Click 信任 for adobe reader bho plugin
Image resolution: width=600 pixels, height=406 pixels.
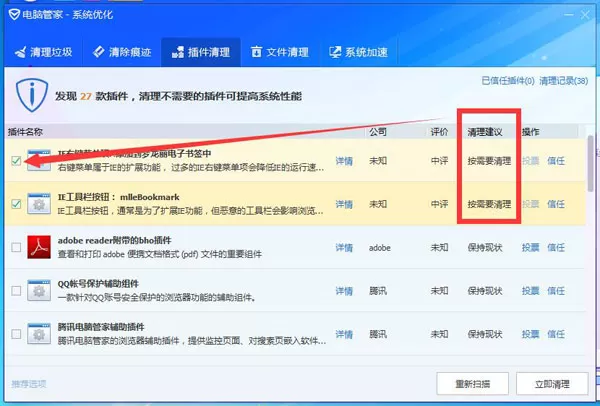point(556,248)
